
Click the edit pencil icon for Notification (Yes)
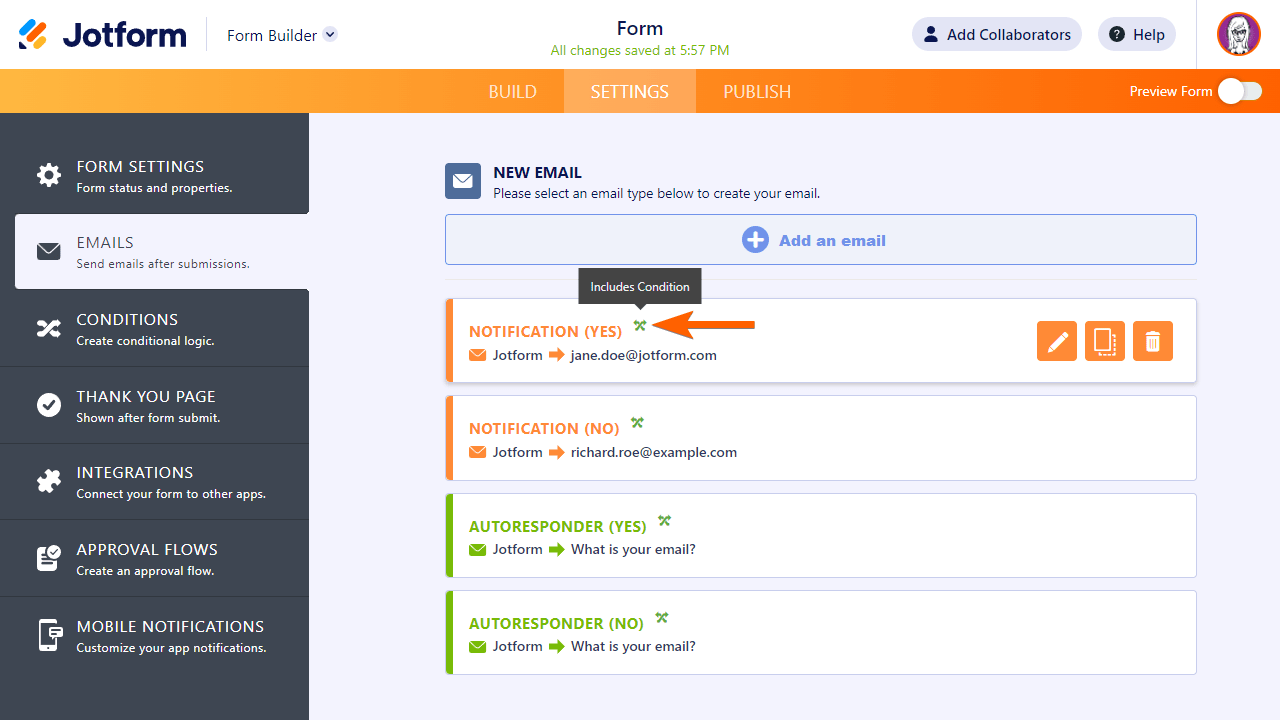(1057, 341)
